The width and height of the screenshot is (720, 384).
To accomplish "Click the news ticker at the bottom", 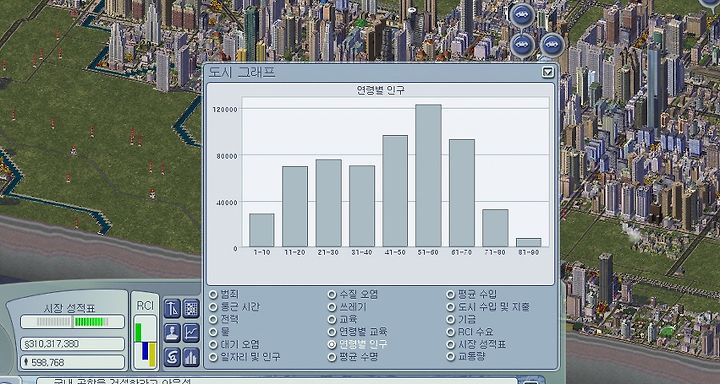I will click(x=276, y=381).
